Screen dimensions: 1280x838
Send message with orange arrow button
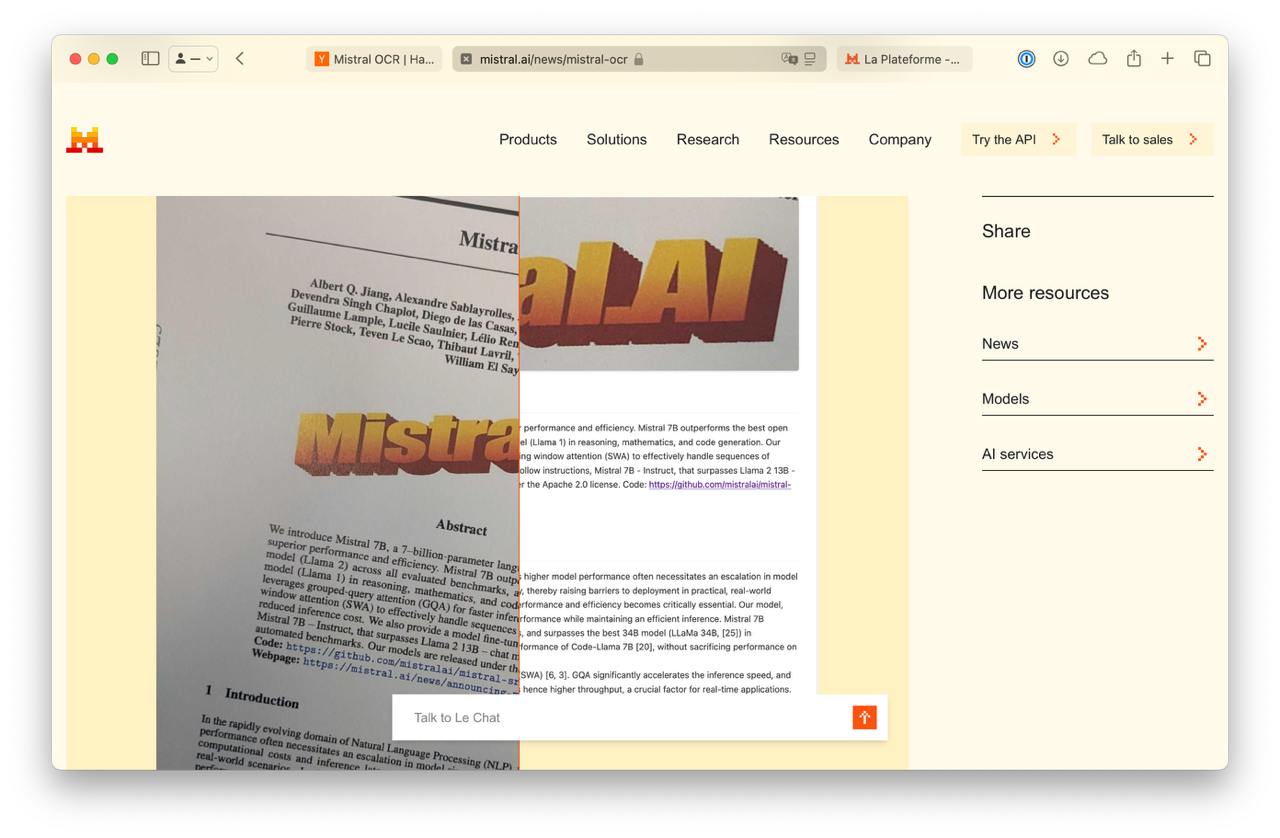point(865,718)
